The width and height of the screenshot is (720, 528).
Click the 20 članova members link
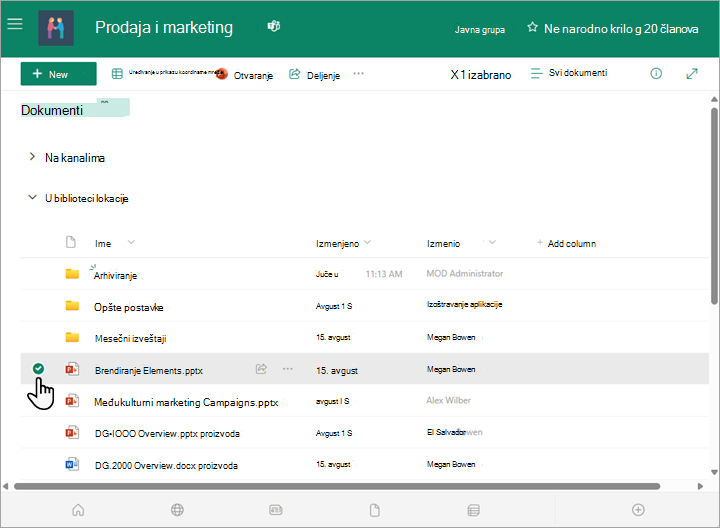coord(671,29)
